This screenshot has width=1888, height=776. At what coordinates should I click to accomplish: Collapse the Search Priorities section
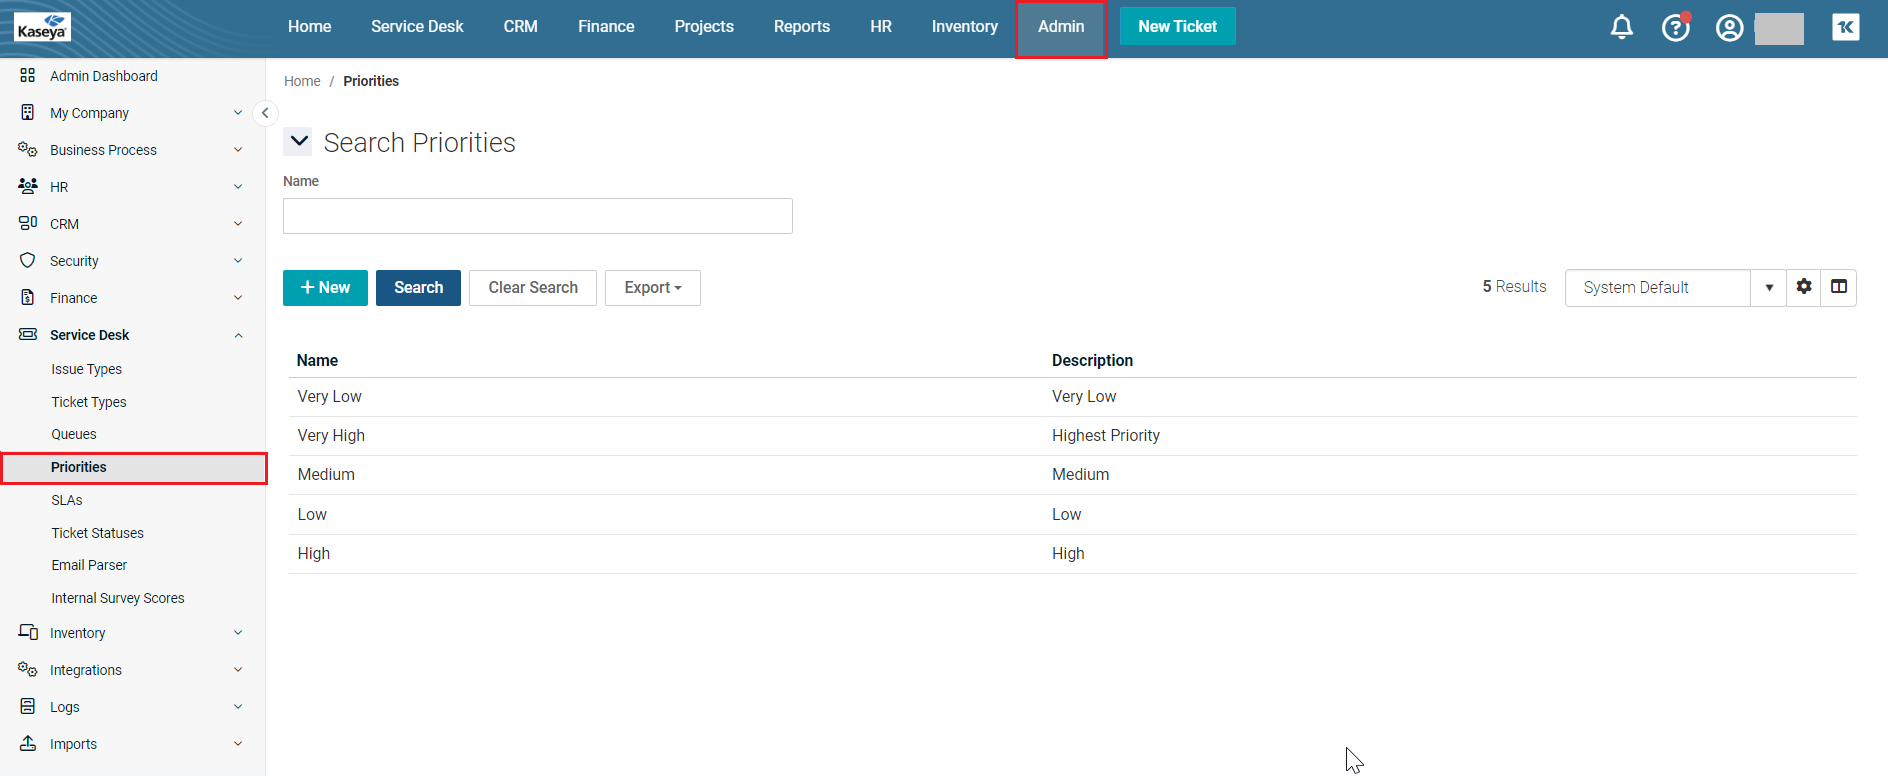tap(298, 142)
